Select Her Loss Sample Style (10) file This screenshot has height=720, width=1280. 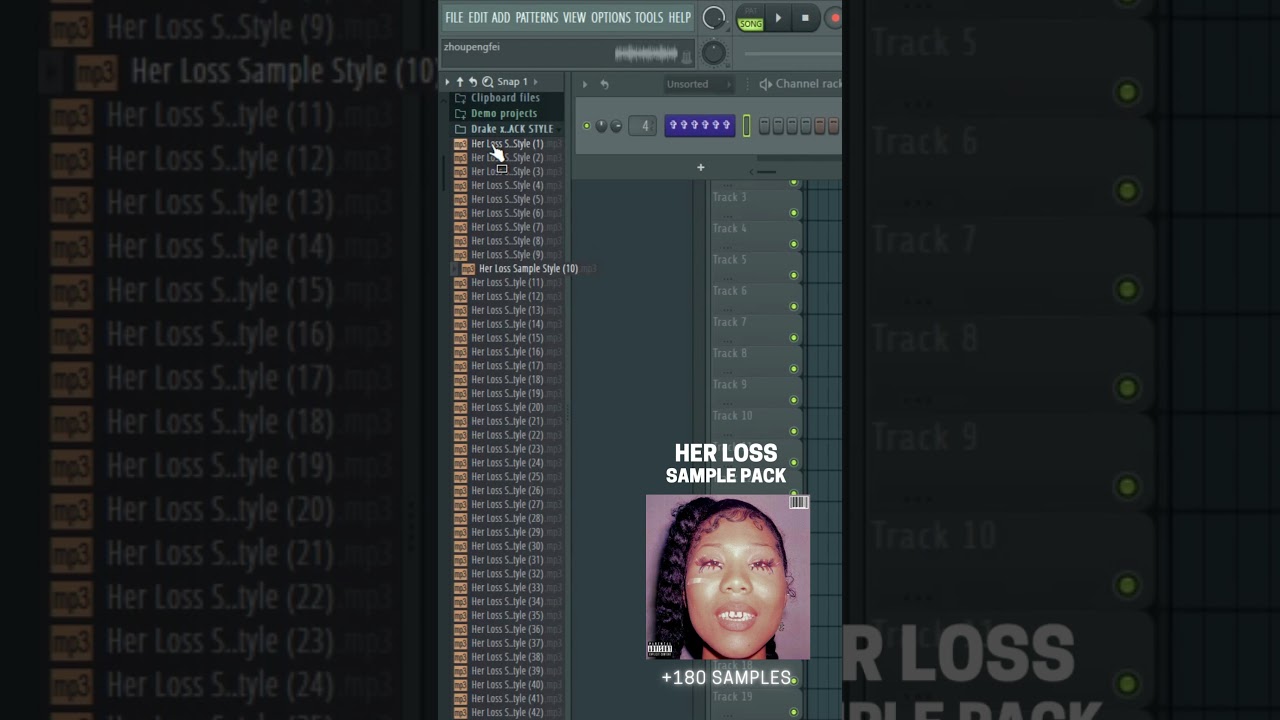528,269
